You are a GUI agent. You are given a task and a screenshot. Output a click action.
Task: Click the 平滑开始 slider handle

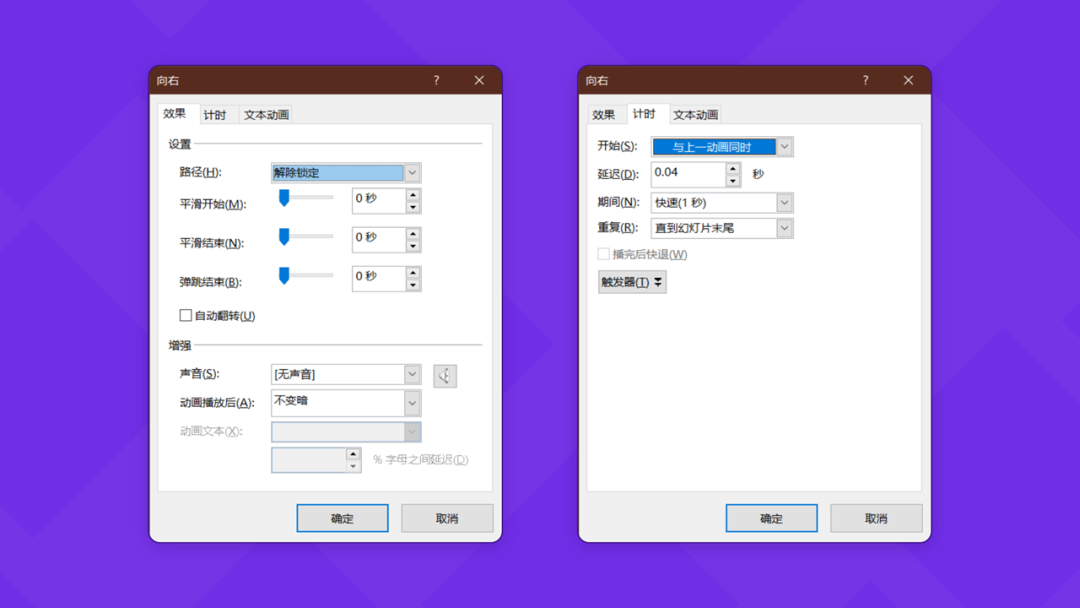coord(284,198)
